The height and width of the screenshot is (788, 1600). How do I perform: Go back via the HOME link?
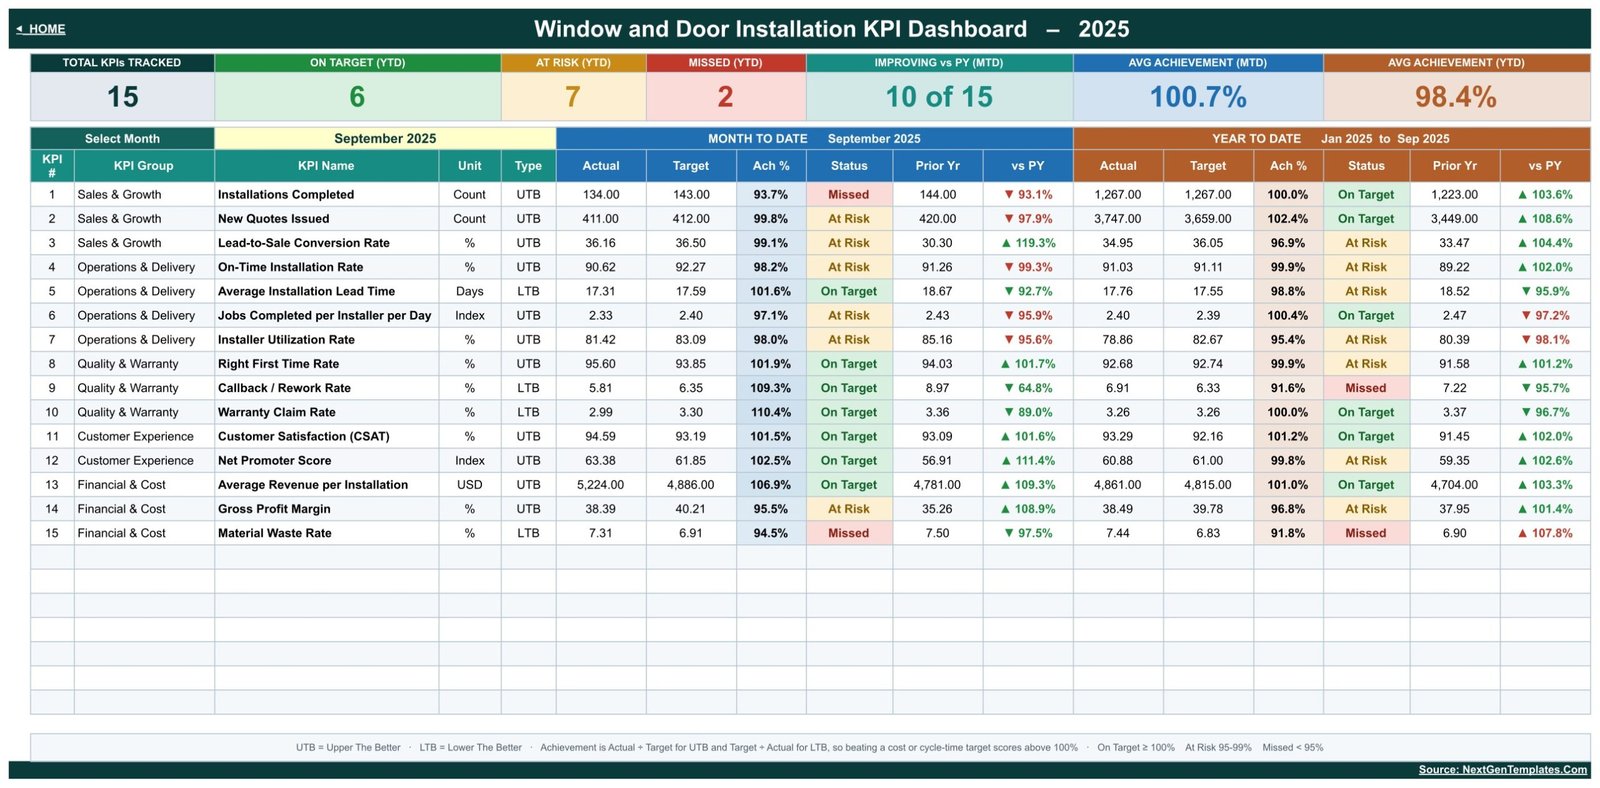click(41, 29)
